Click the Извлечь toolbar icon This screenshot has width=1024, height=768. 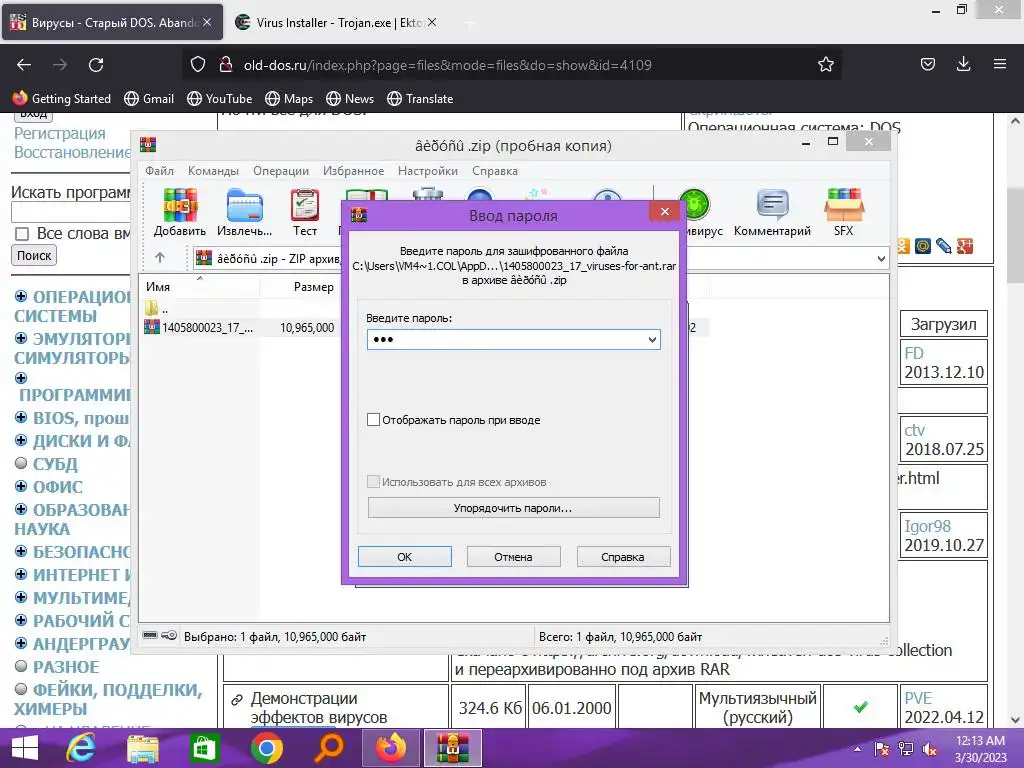(244, 212)
